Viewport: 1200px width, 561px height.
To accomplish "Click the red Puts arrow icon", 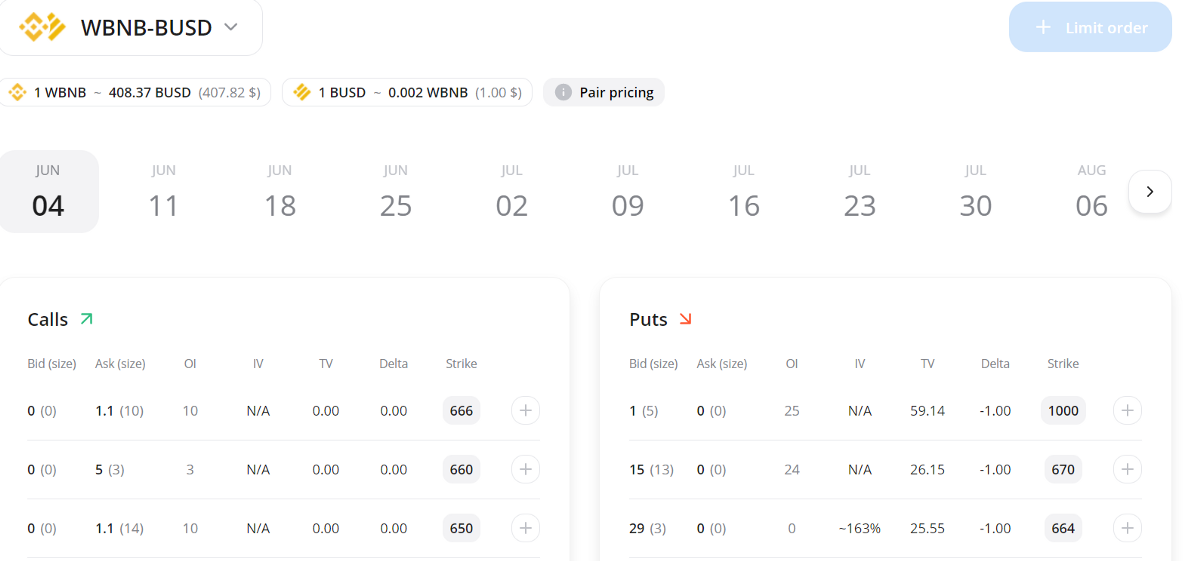I will point(685,319).
